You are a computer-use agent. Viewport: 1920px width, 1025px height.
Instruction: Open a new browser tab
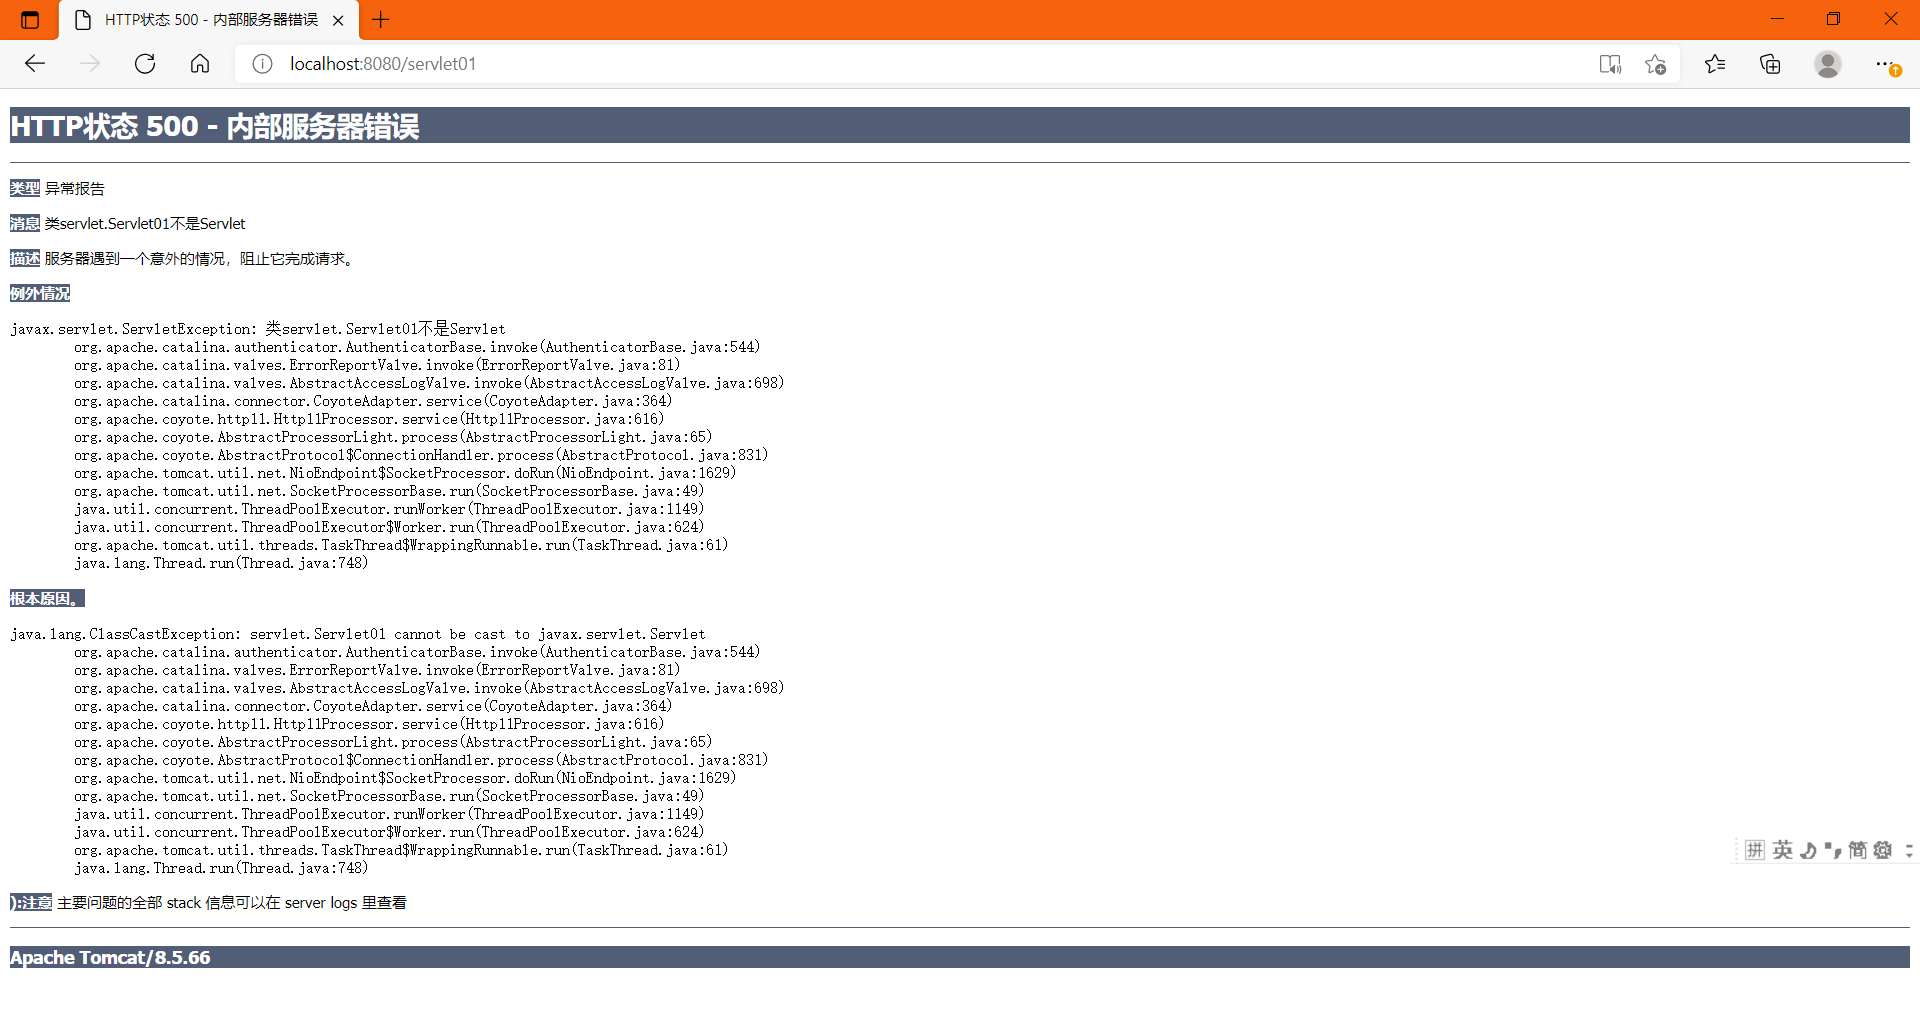[381, 19]
